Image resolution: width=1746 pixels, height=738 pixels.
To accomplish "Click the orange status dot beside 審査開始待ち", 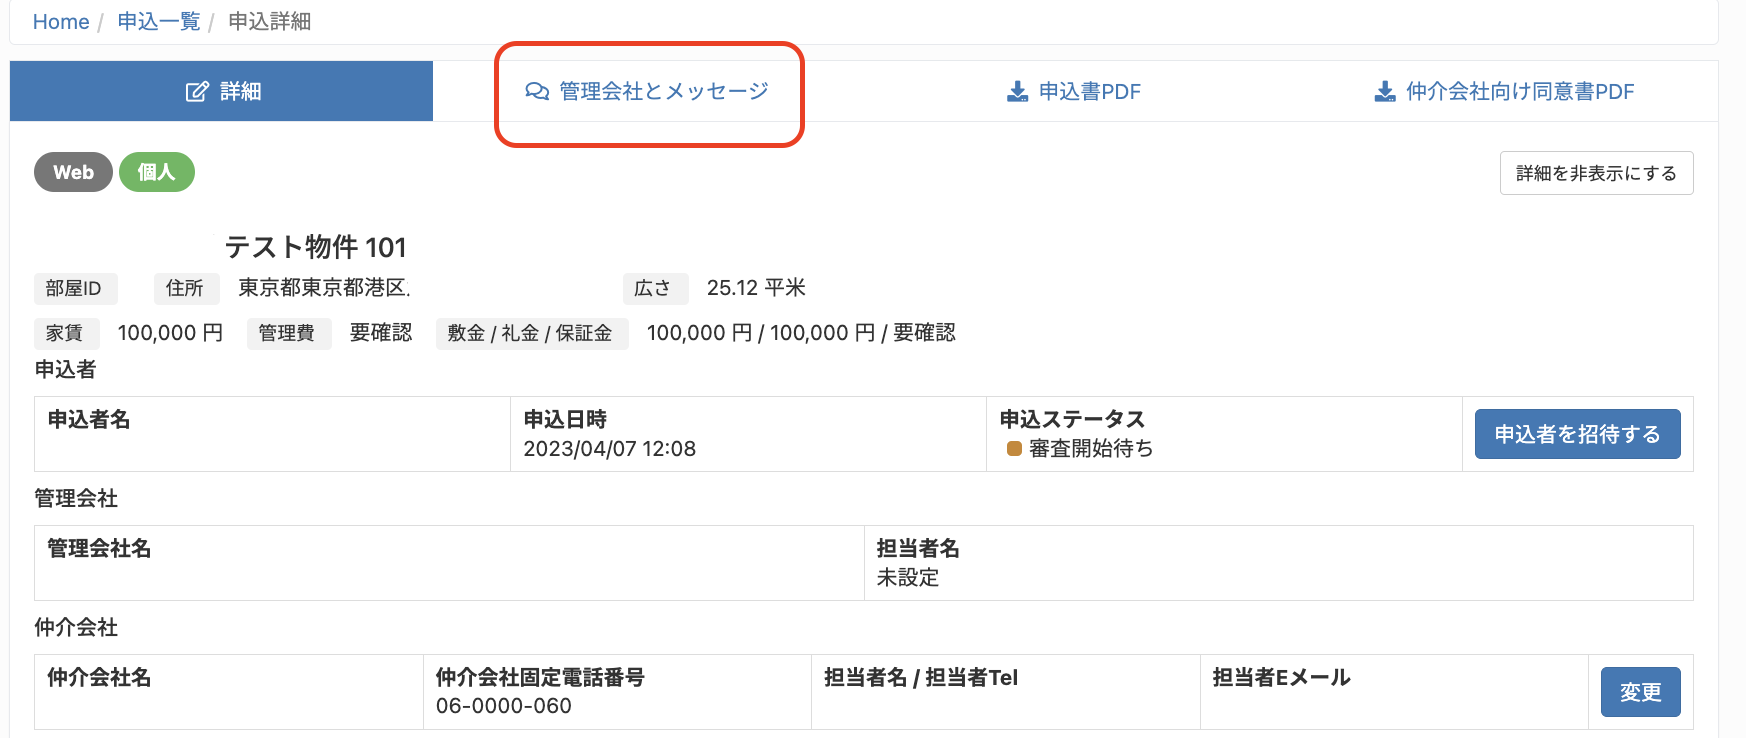I will click(x=1014, y=448).
